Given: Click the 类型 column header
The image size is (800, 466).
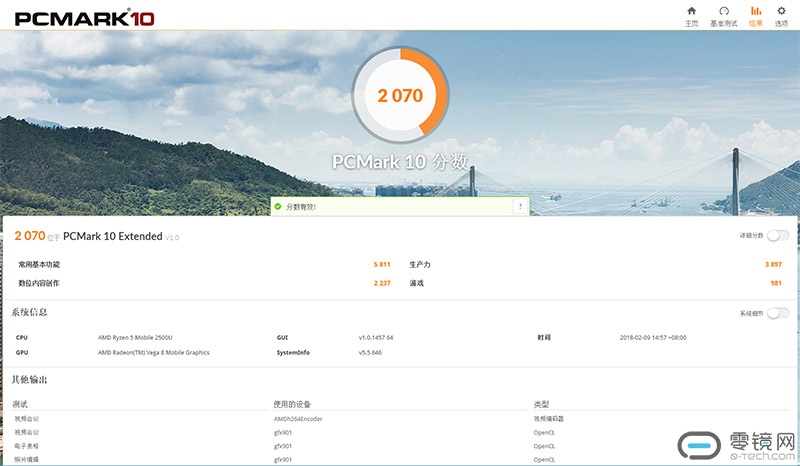Looking at the screenshot, I should (x=541, y=404).
